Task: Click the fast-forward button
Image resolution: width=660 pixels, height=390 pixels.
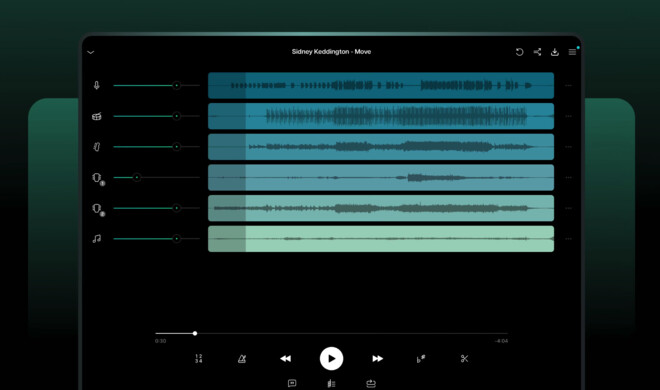Action: pos(378,358)
